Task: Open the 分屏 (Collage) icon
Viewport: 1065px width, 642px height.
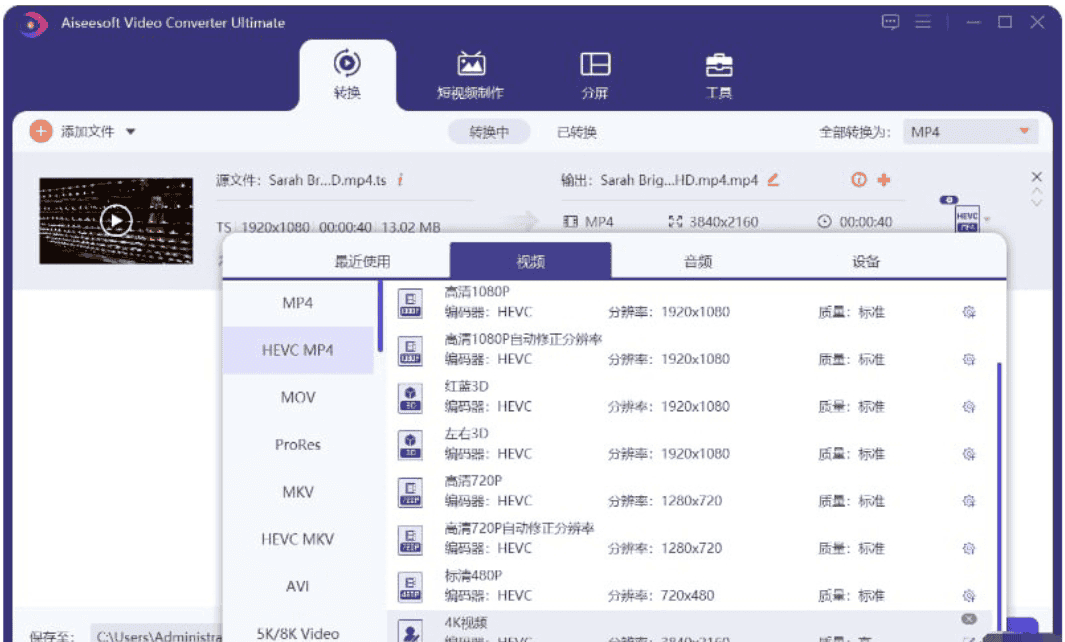Action: point(595,65)
